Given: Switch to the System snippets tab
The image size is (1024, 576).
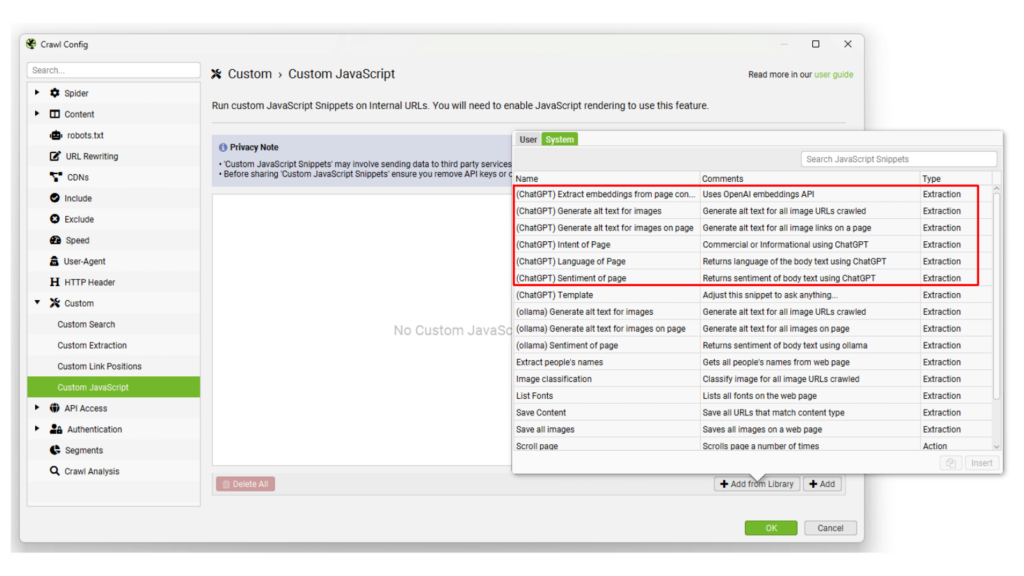Looking at the screenshot, I should tap(560, 139).
